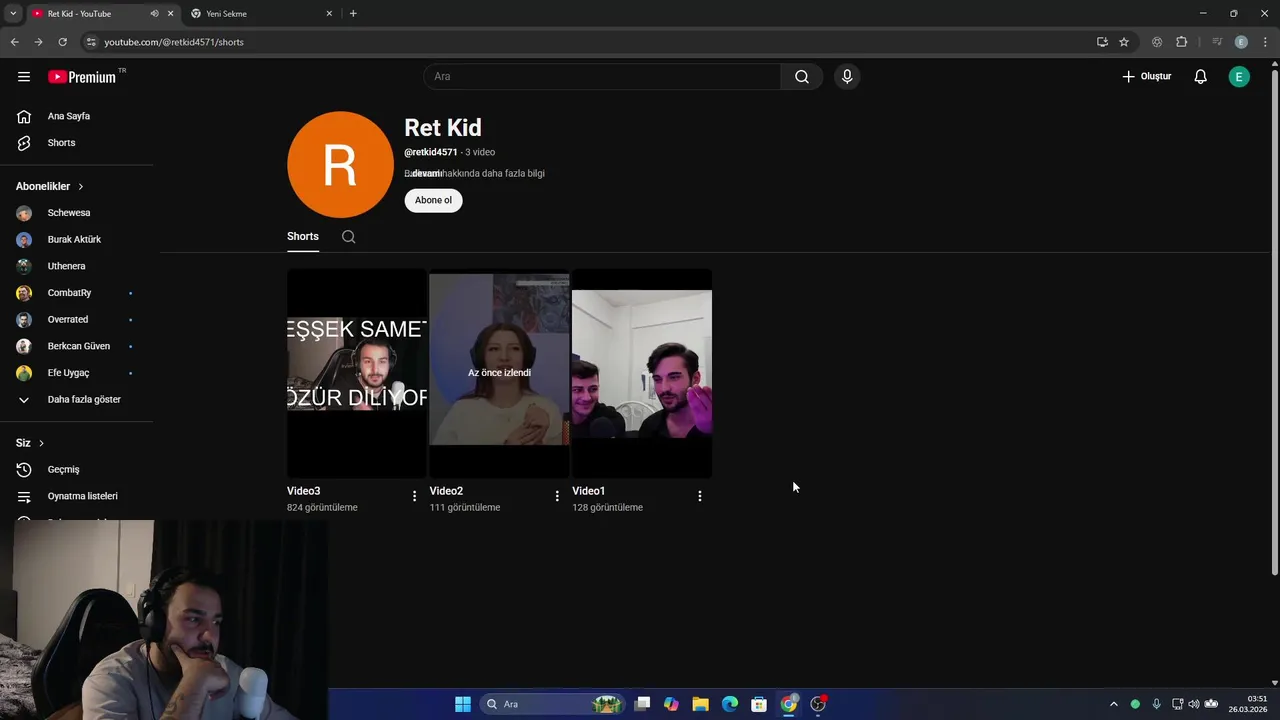The height and width of the screenshot is (720, 1280).
Task: Open the more options menu for Video1
Action: click(x=699, y=496)
